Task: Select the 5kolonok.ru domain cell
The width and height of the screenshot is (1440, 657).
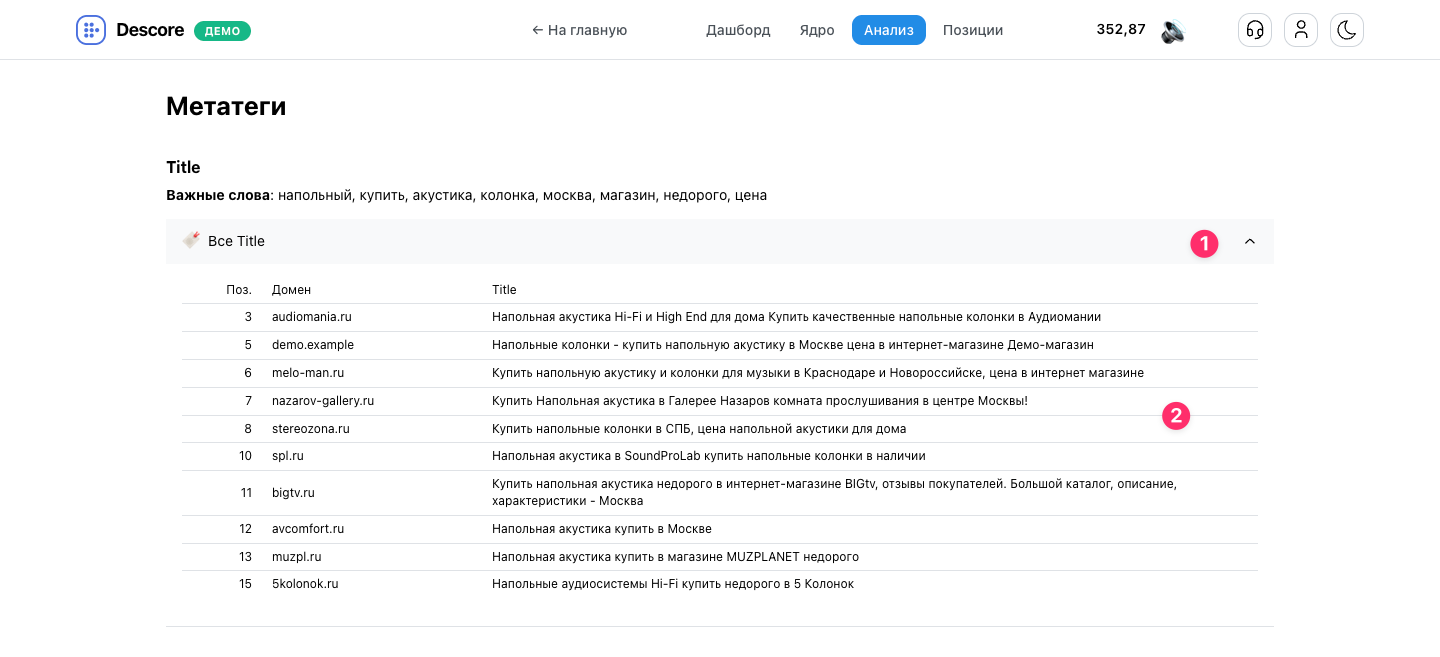Action: tap(305, 584)
